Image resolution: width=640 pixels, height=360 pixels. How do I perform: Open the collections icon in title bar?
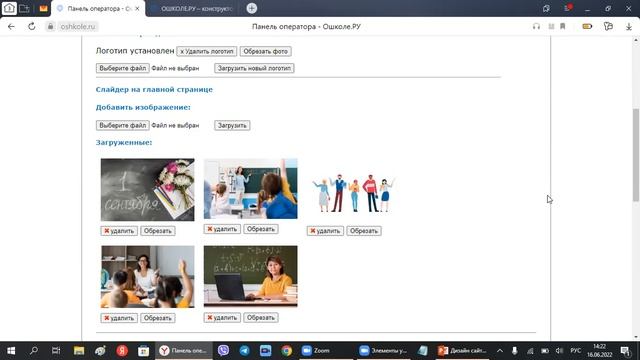click(546, 8)
